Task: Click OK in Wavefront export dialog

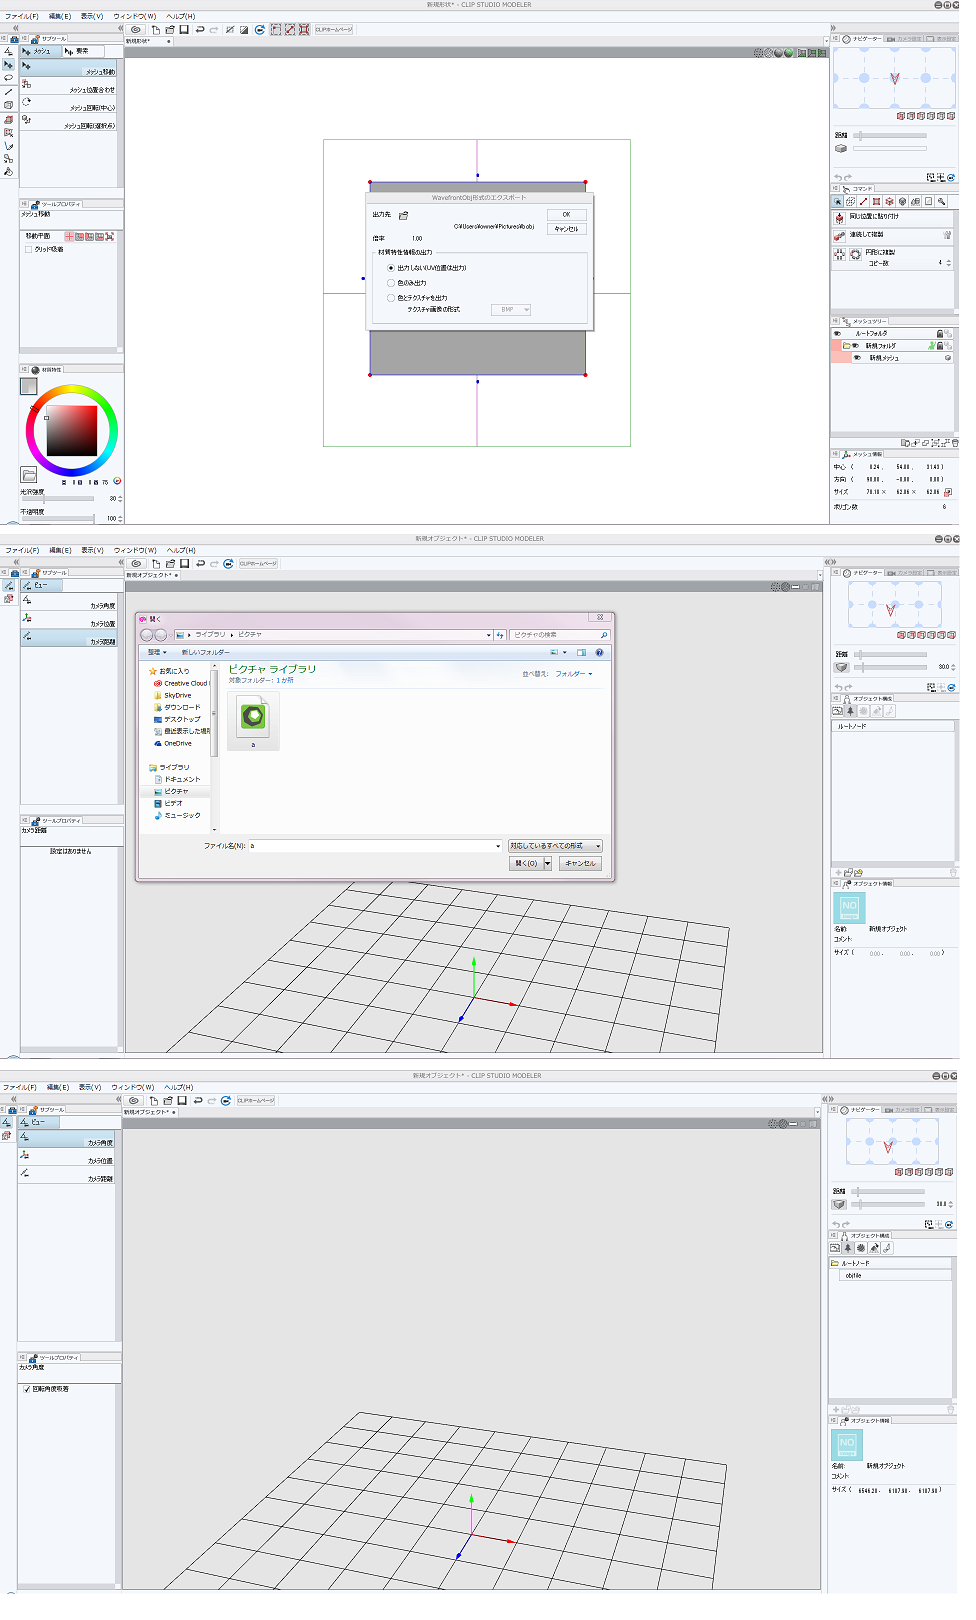Action: click(x=566, y=215)
